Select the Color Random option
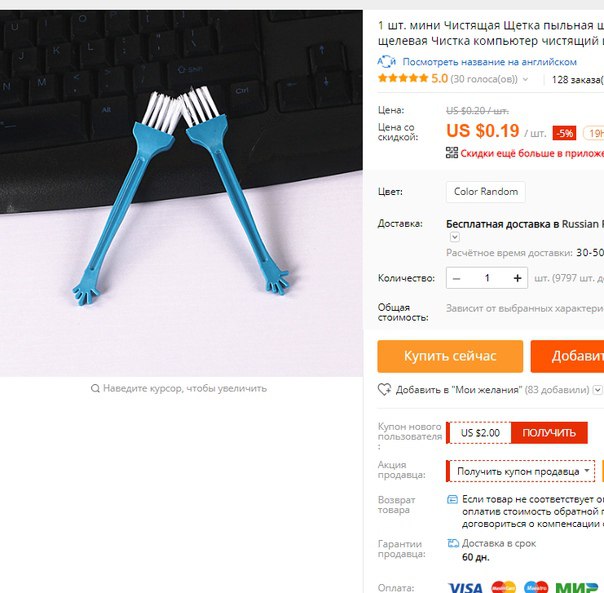Image resolution: width=604 pixels, height=593 pixels. (486, 192)
